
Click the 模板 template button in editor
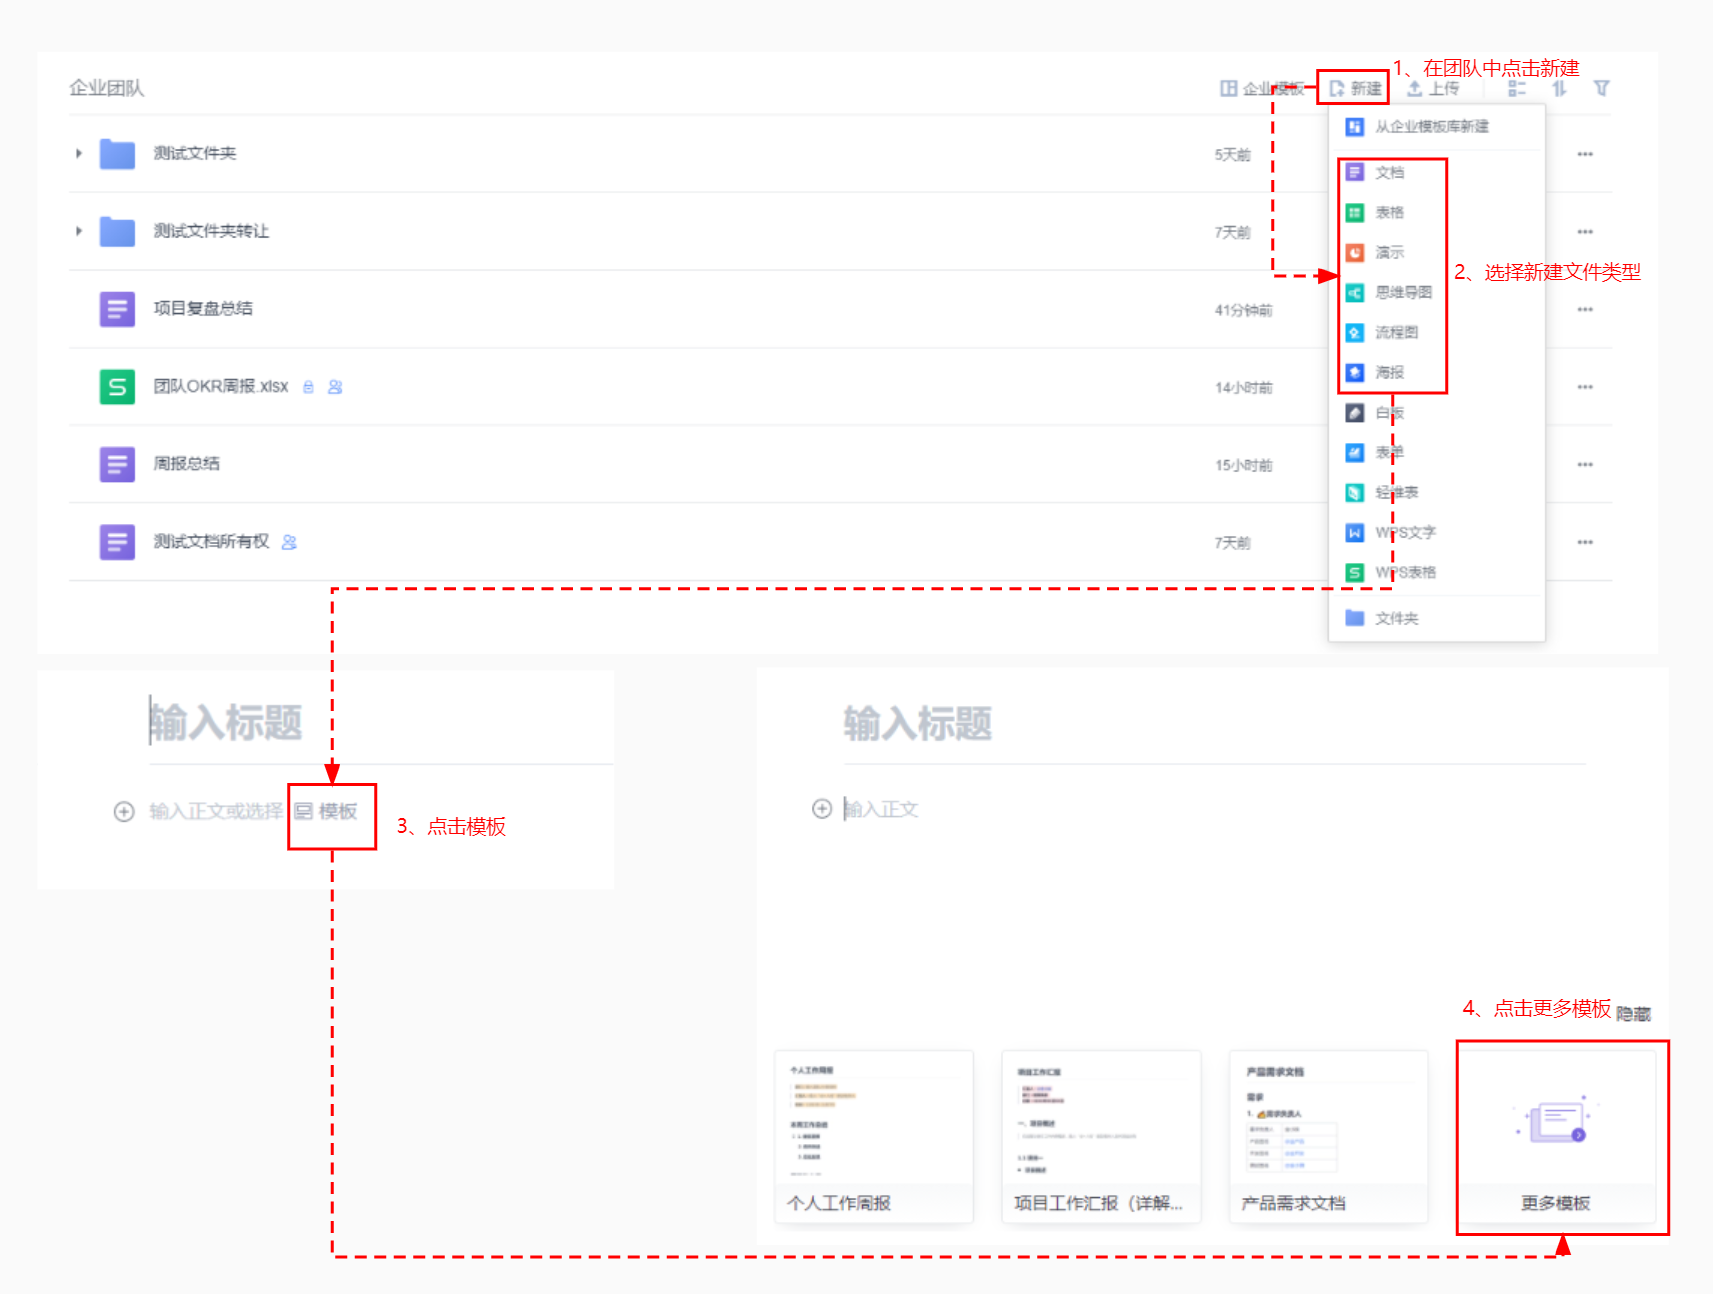click(327, 811)
